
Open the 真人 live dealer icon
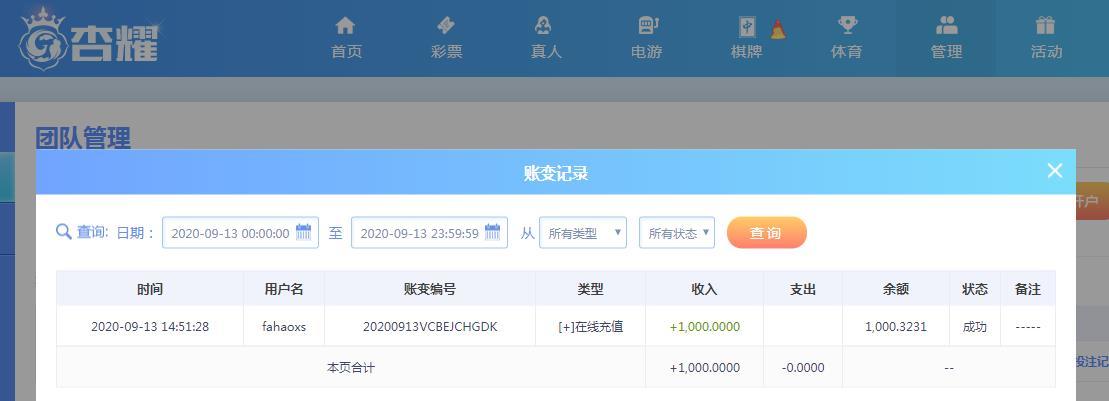coord(543,26)
